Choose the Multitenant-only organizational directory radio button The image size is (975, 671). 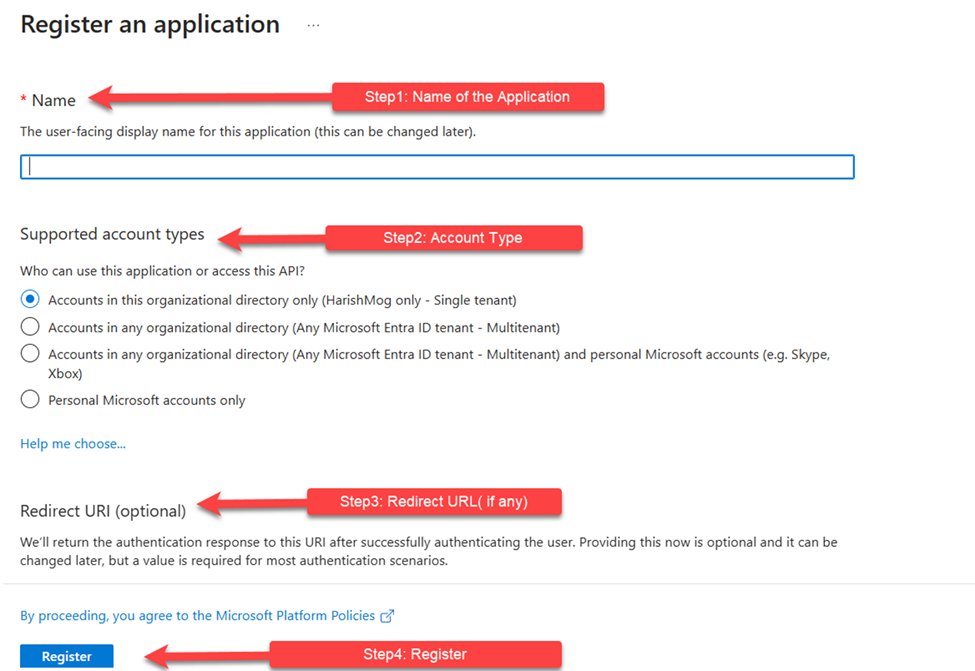click(x=30, y=327)
